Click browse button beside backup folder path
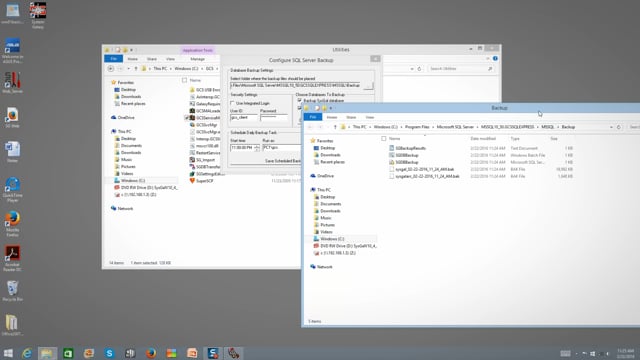 tap(368, 85)
